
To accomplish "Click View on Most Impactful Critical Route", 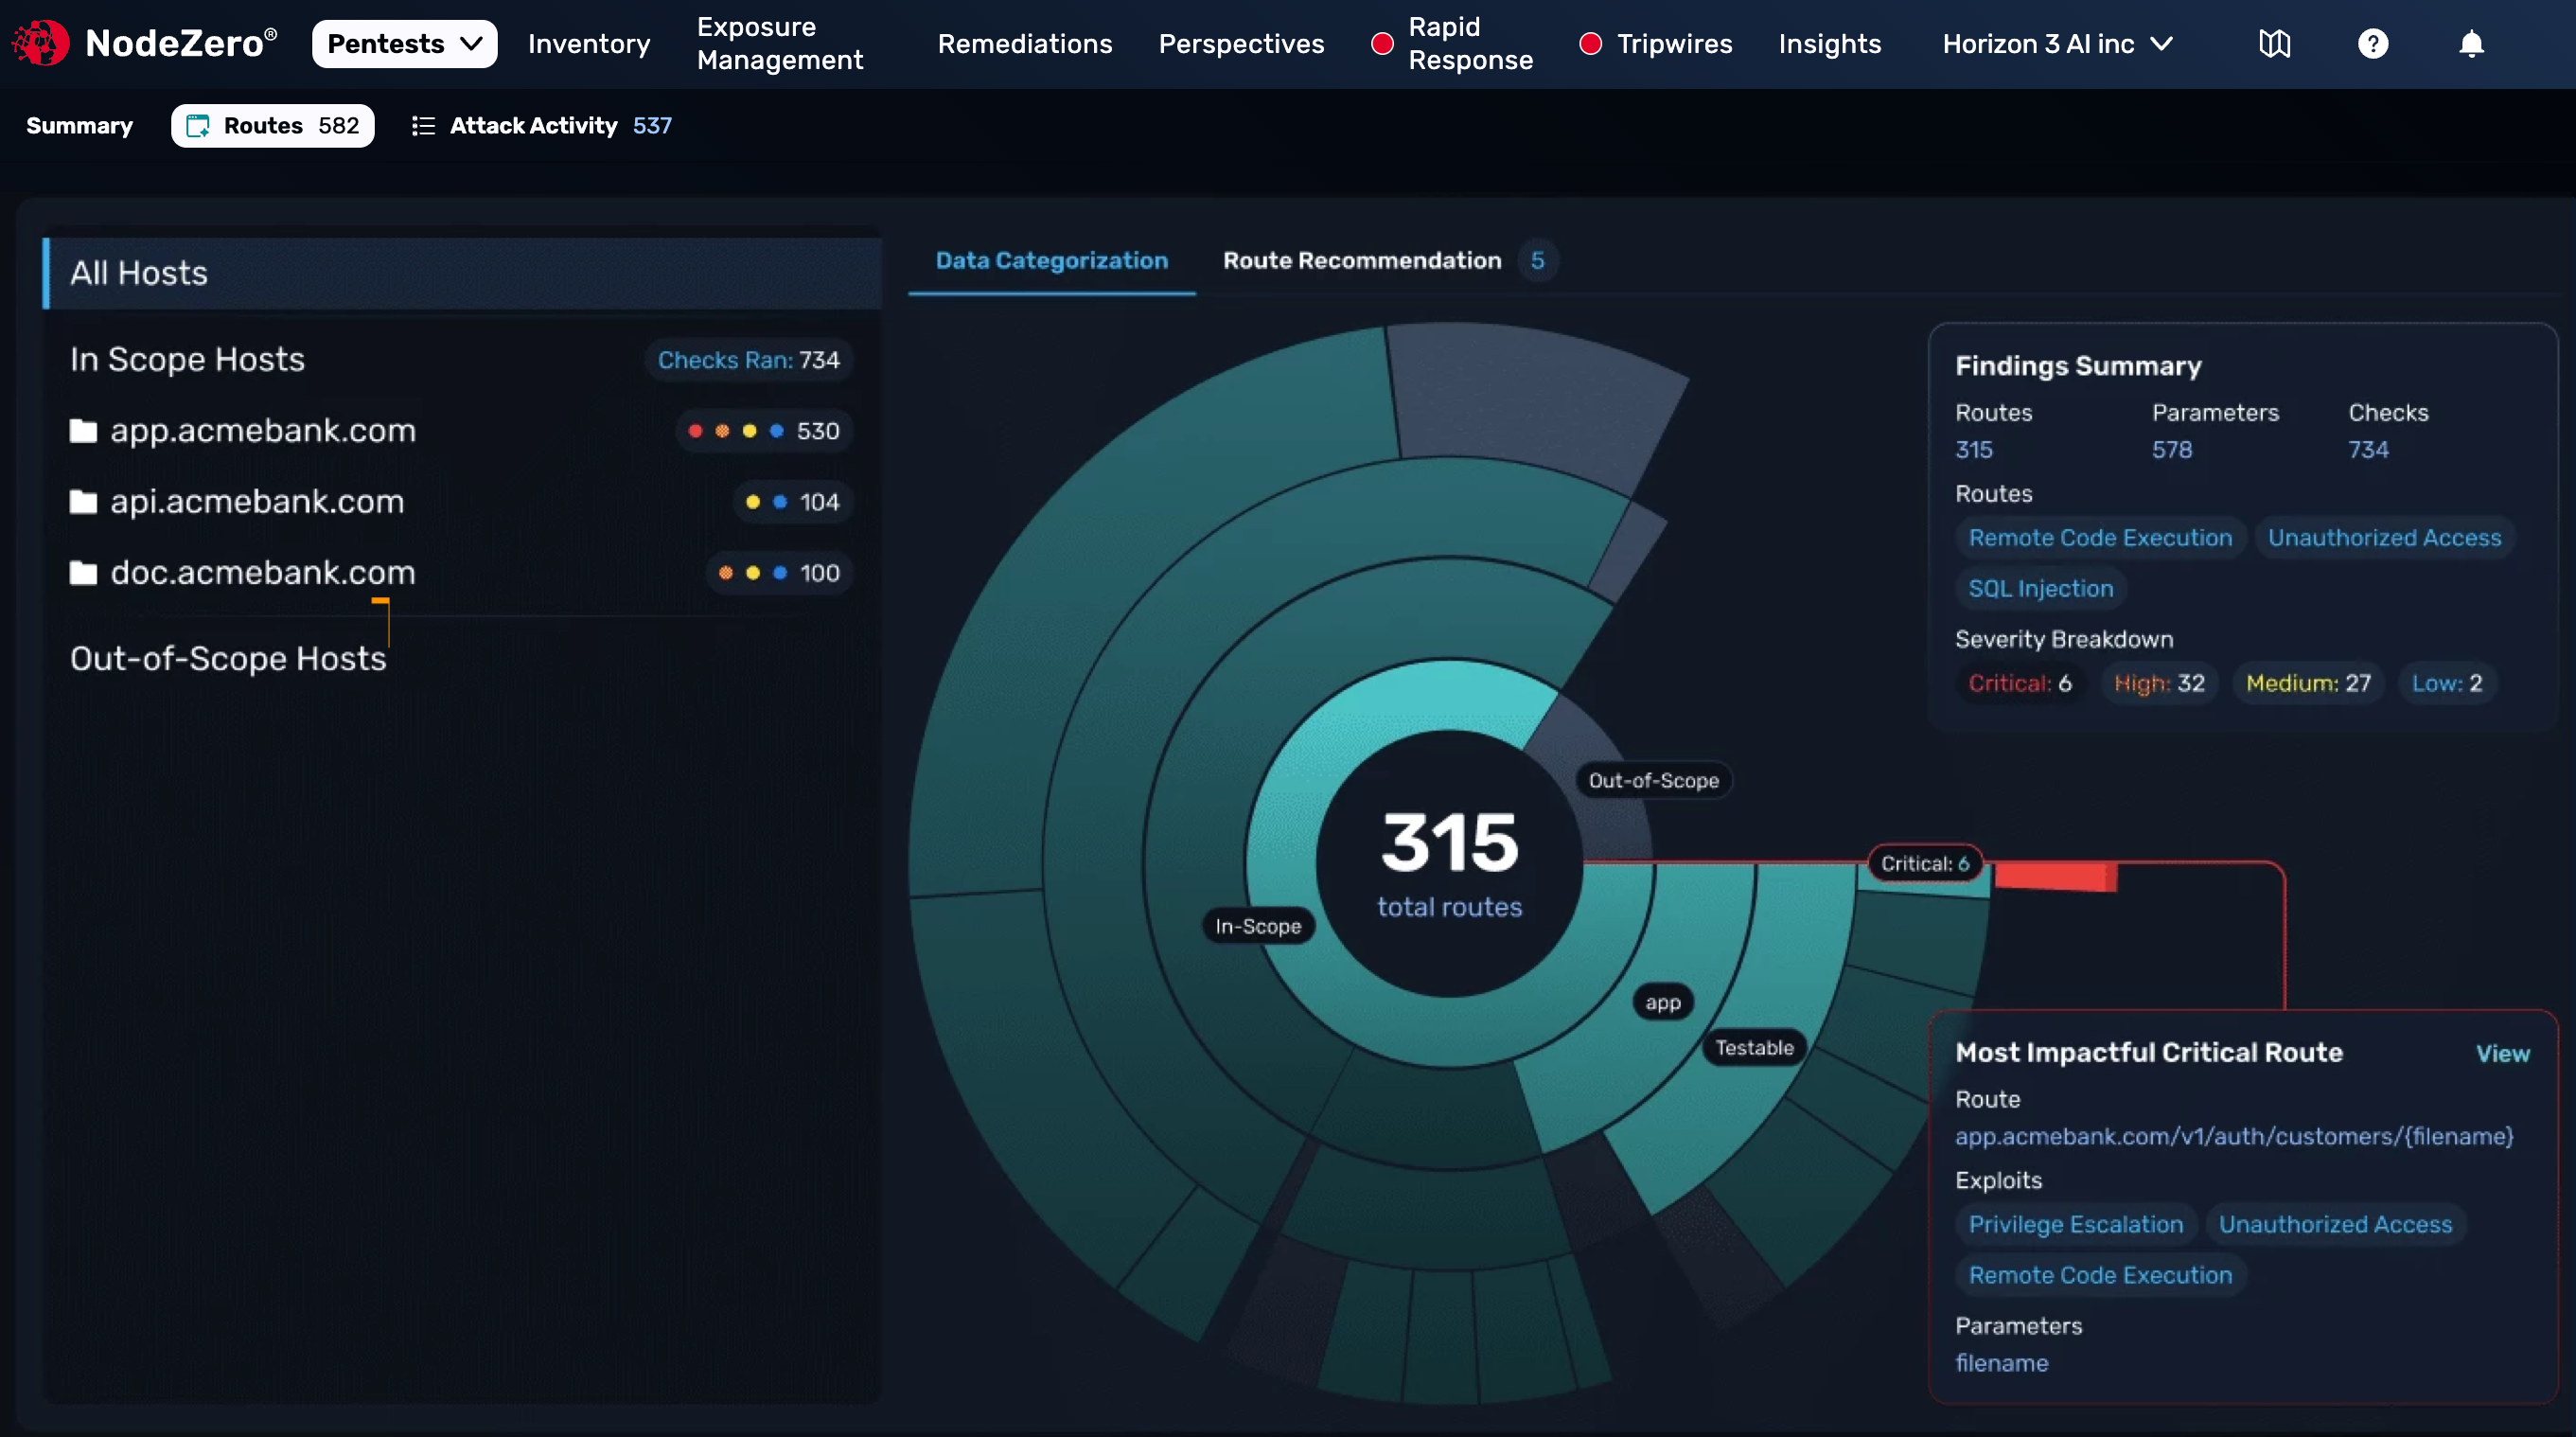I will click(x=2502, y=1053).
